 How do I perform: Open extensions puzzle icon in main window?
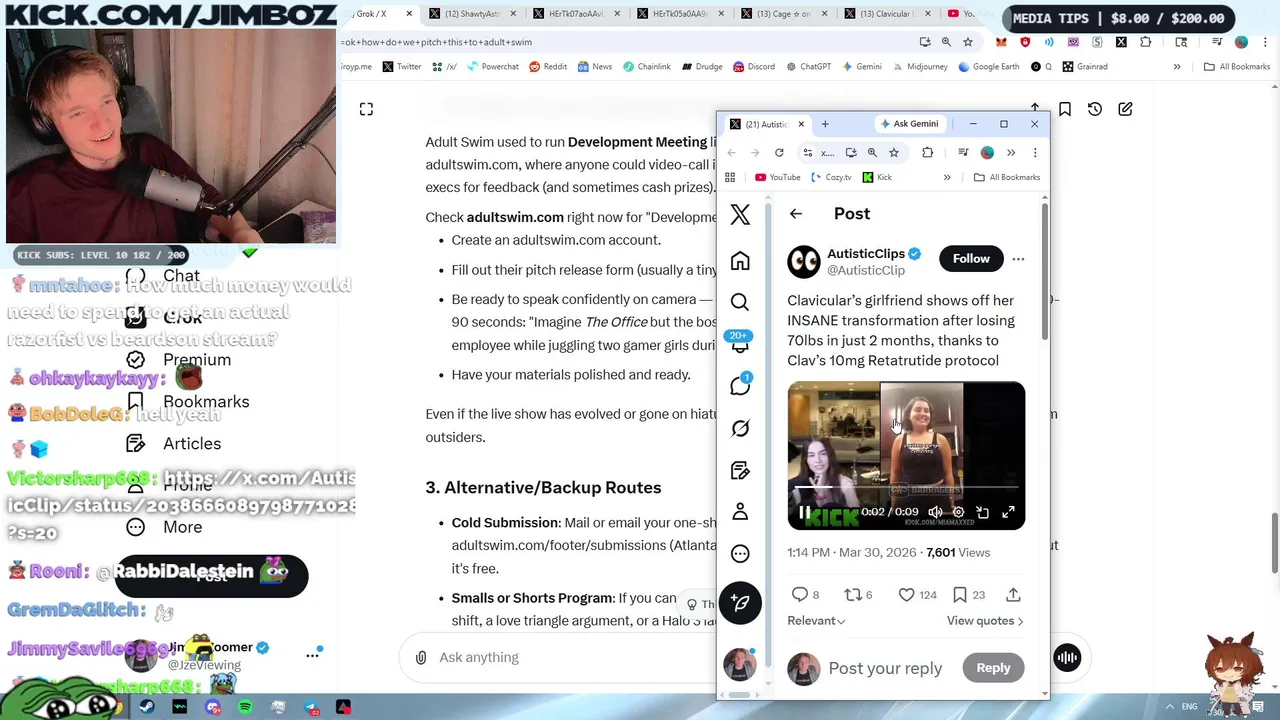[1146, 42]
